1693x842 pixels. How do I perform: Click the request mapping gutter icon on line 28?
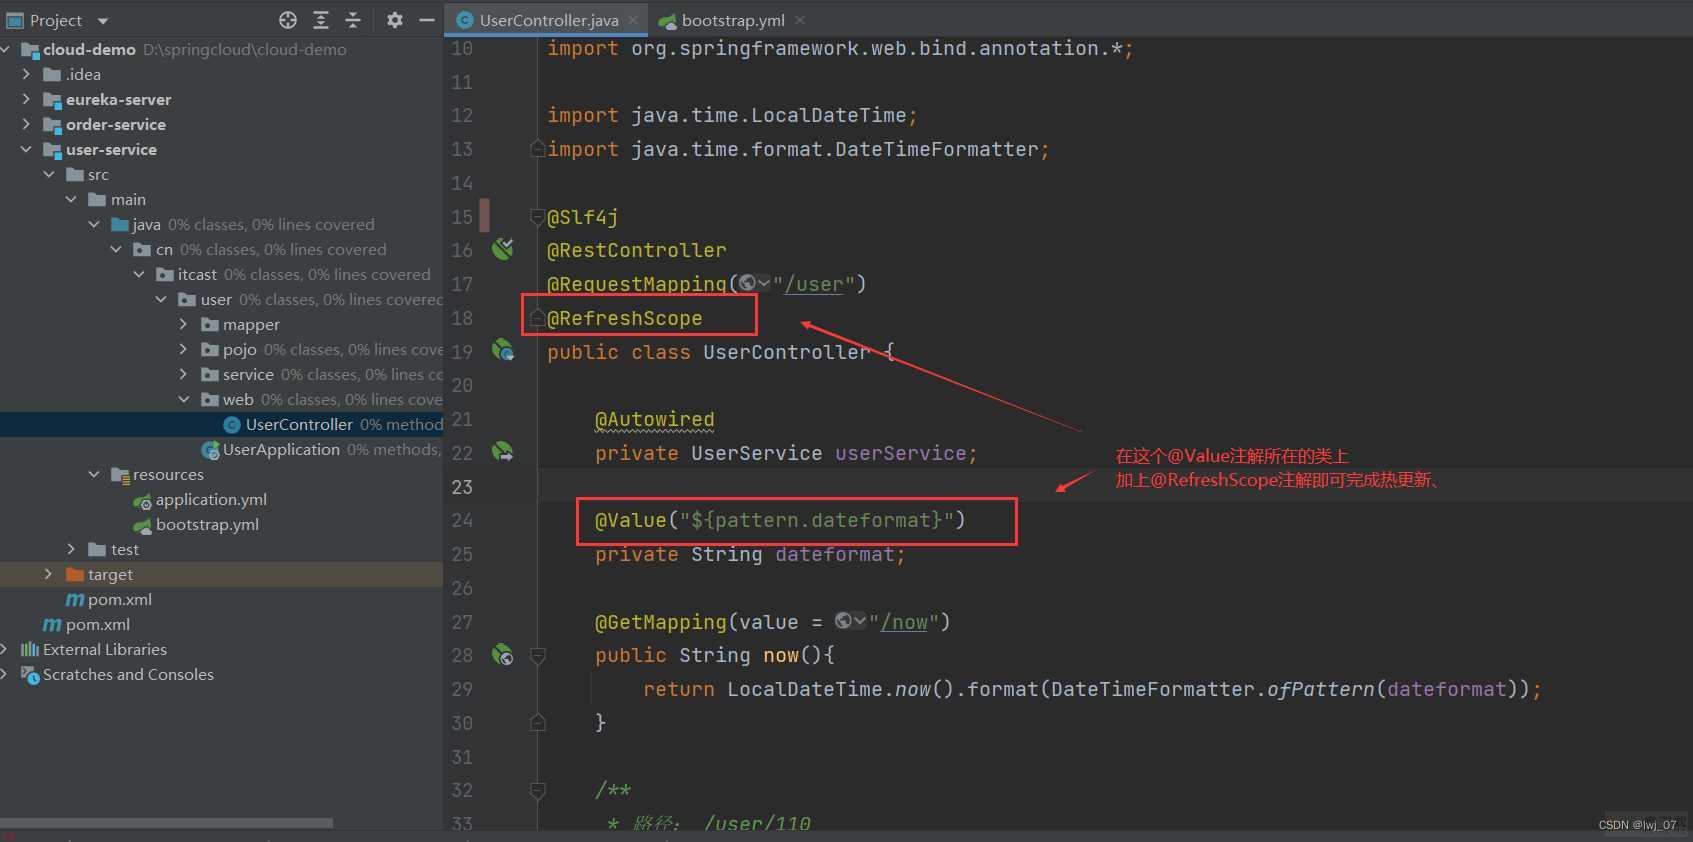point(503,655)
